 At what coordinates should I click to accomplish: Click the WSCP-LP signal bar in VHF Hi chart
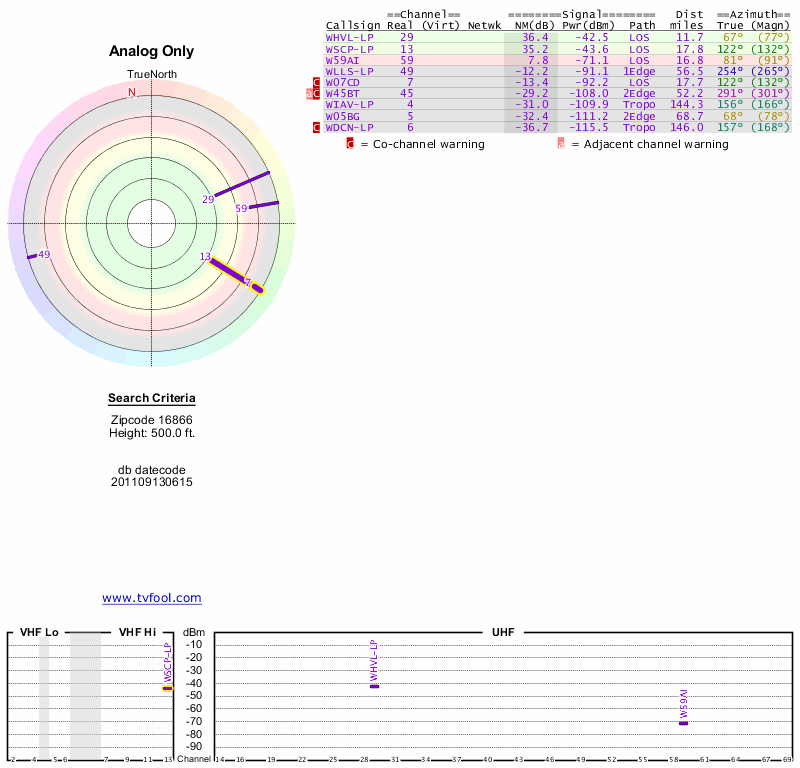tap(168, 688)
